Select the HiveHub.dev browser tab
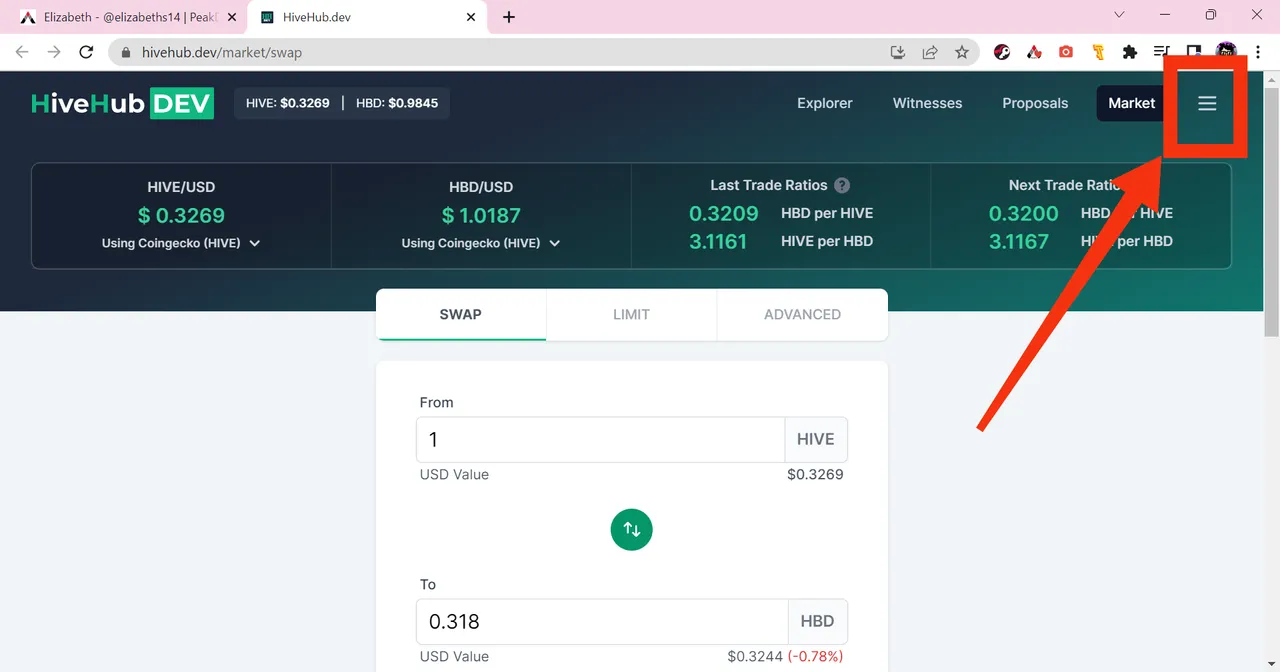 [x=368, y=17]
